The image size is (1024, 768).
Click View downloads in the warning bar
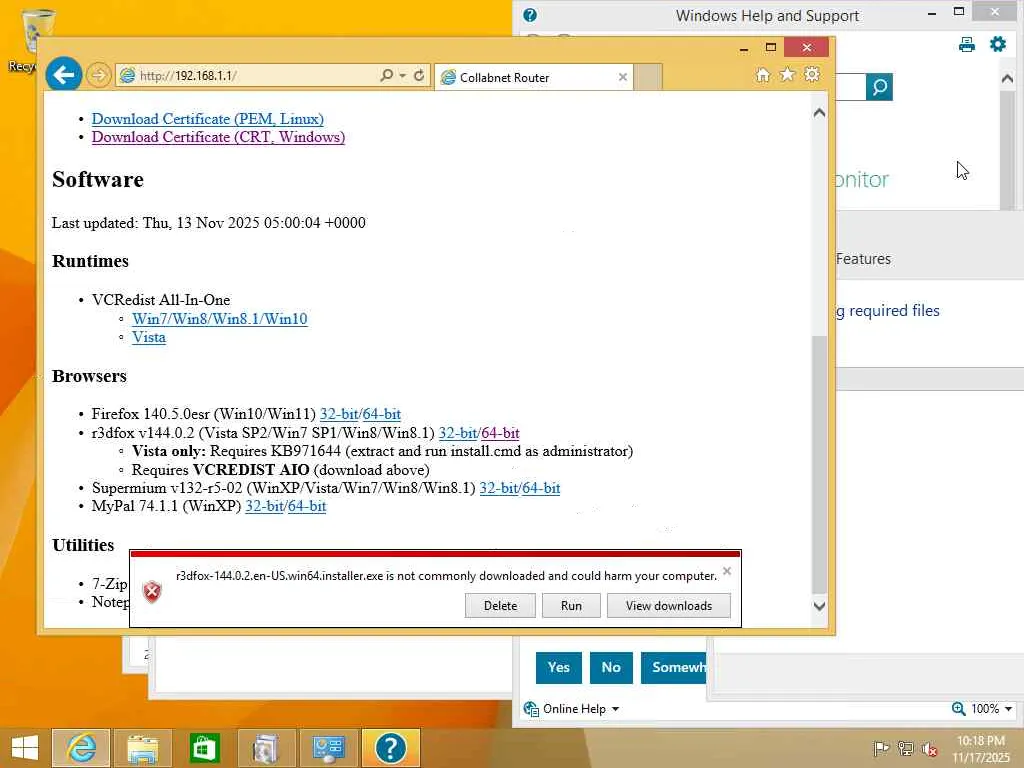669,605
